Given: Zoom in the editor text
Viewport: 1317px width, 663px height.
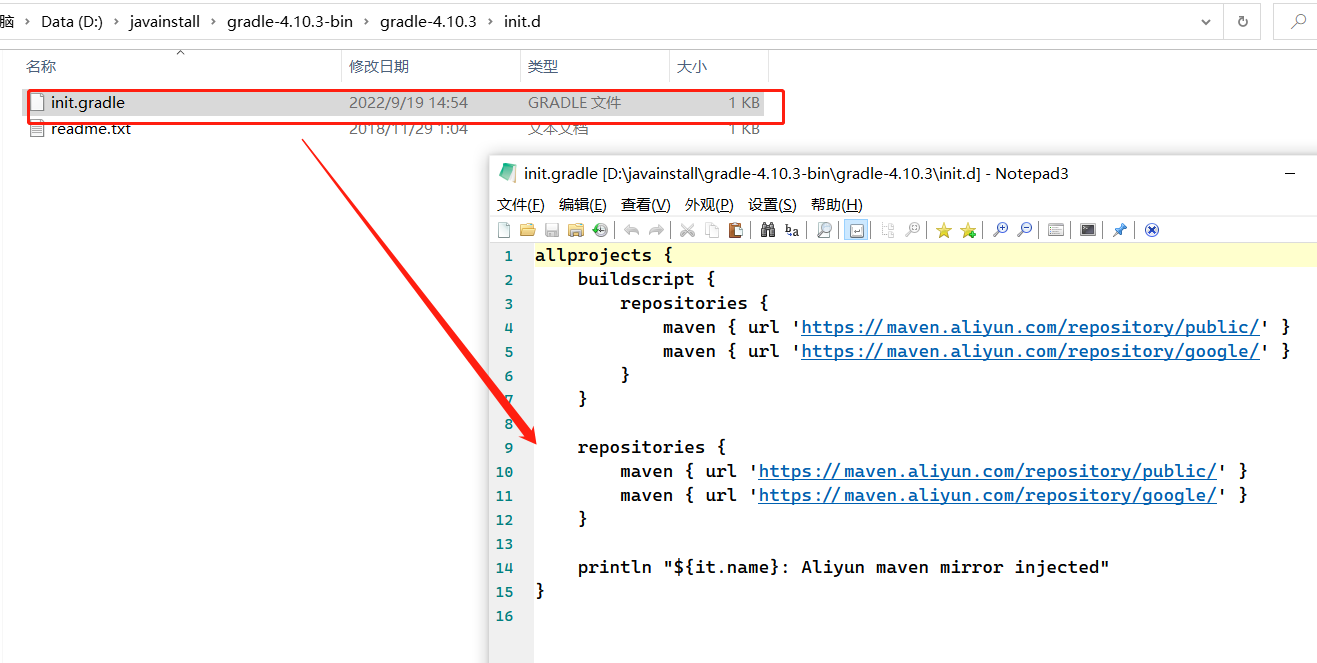Looking at the screenshot, I should tap(1000, 230).
